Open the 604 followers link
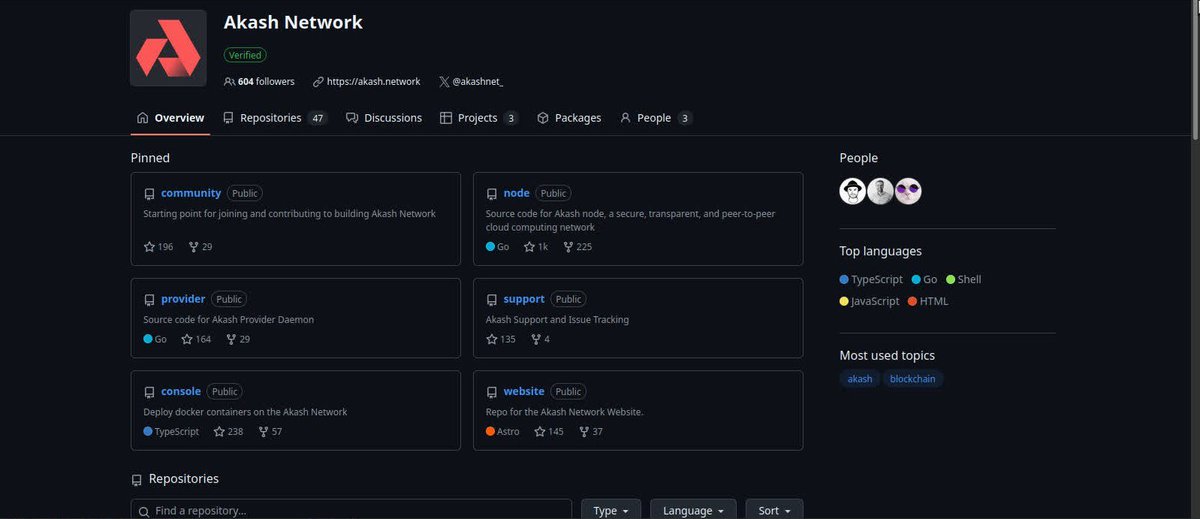 coord(259,82)
